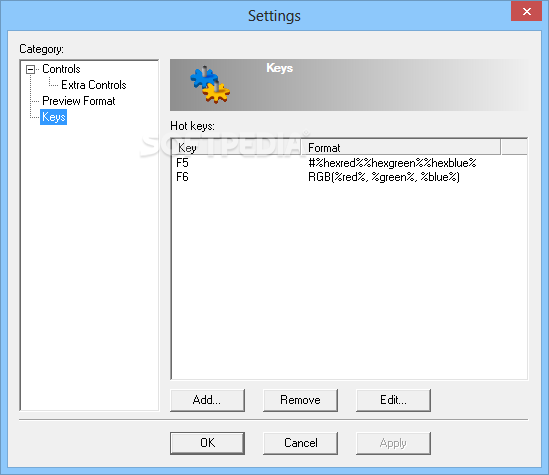The image size is (549, 475).
Task: Sort hot keys by Format column header
Action: click(401, 147)
